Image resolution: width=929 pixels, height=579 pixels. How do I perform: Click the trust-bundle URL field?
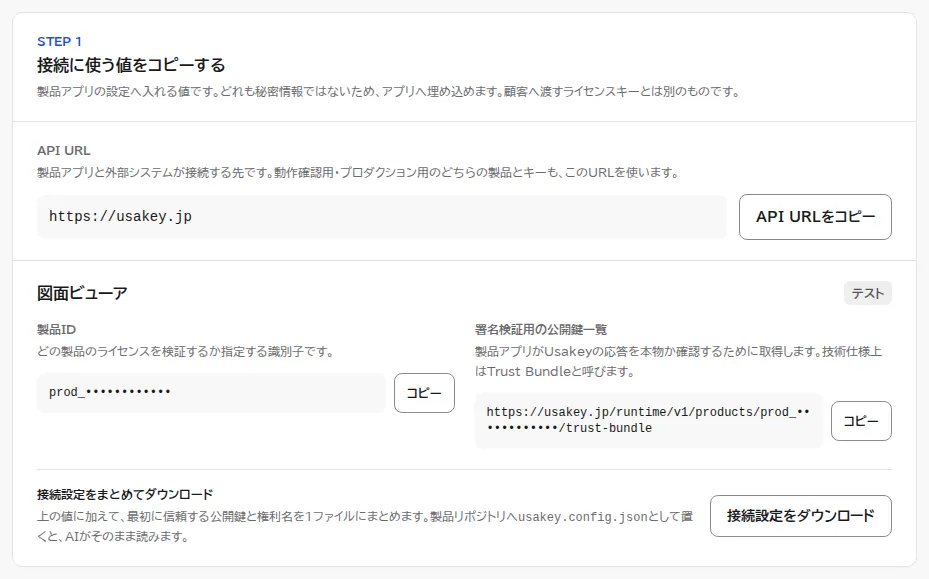[x=649, y=420]
